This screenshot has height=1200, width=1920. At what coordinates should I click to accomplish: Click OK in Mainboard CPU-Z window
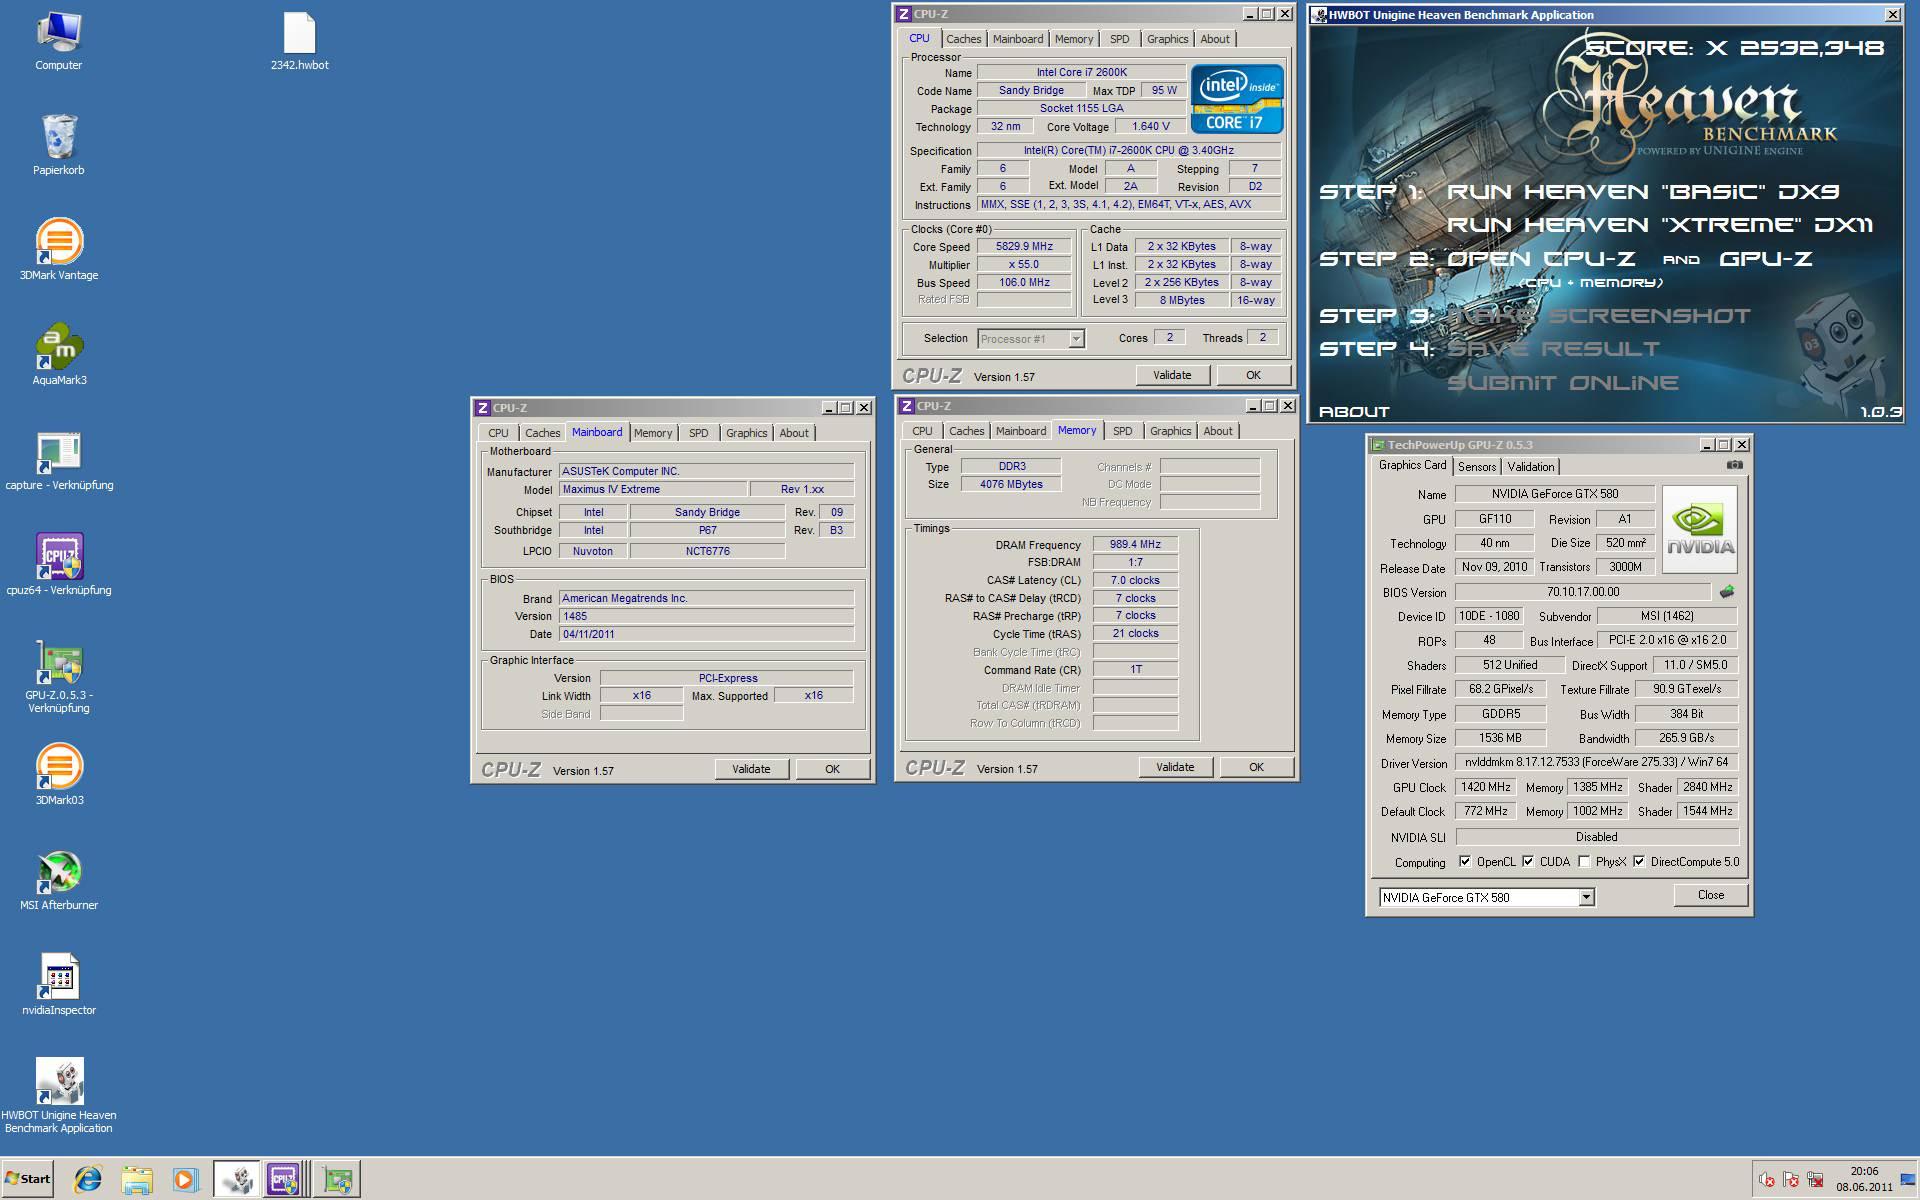click(x=832, y=769)
